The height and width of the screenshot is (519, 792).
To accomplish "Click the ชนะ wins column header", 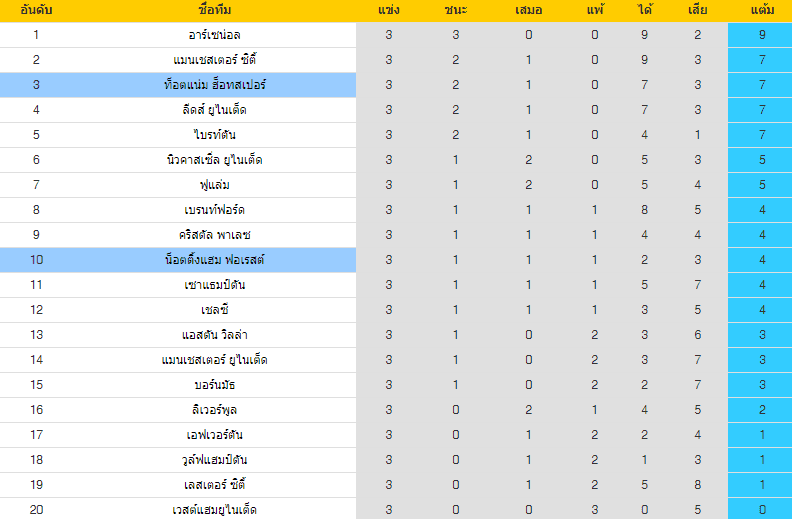I will point(456,10).
